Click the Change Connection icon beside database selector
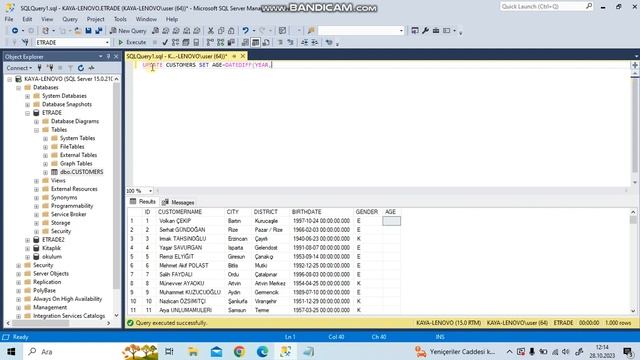Image resolution: width=640 pixels, height=360 pixels. coord(25,42)
